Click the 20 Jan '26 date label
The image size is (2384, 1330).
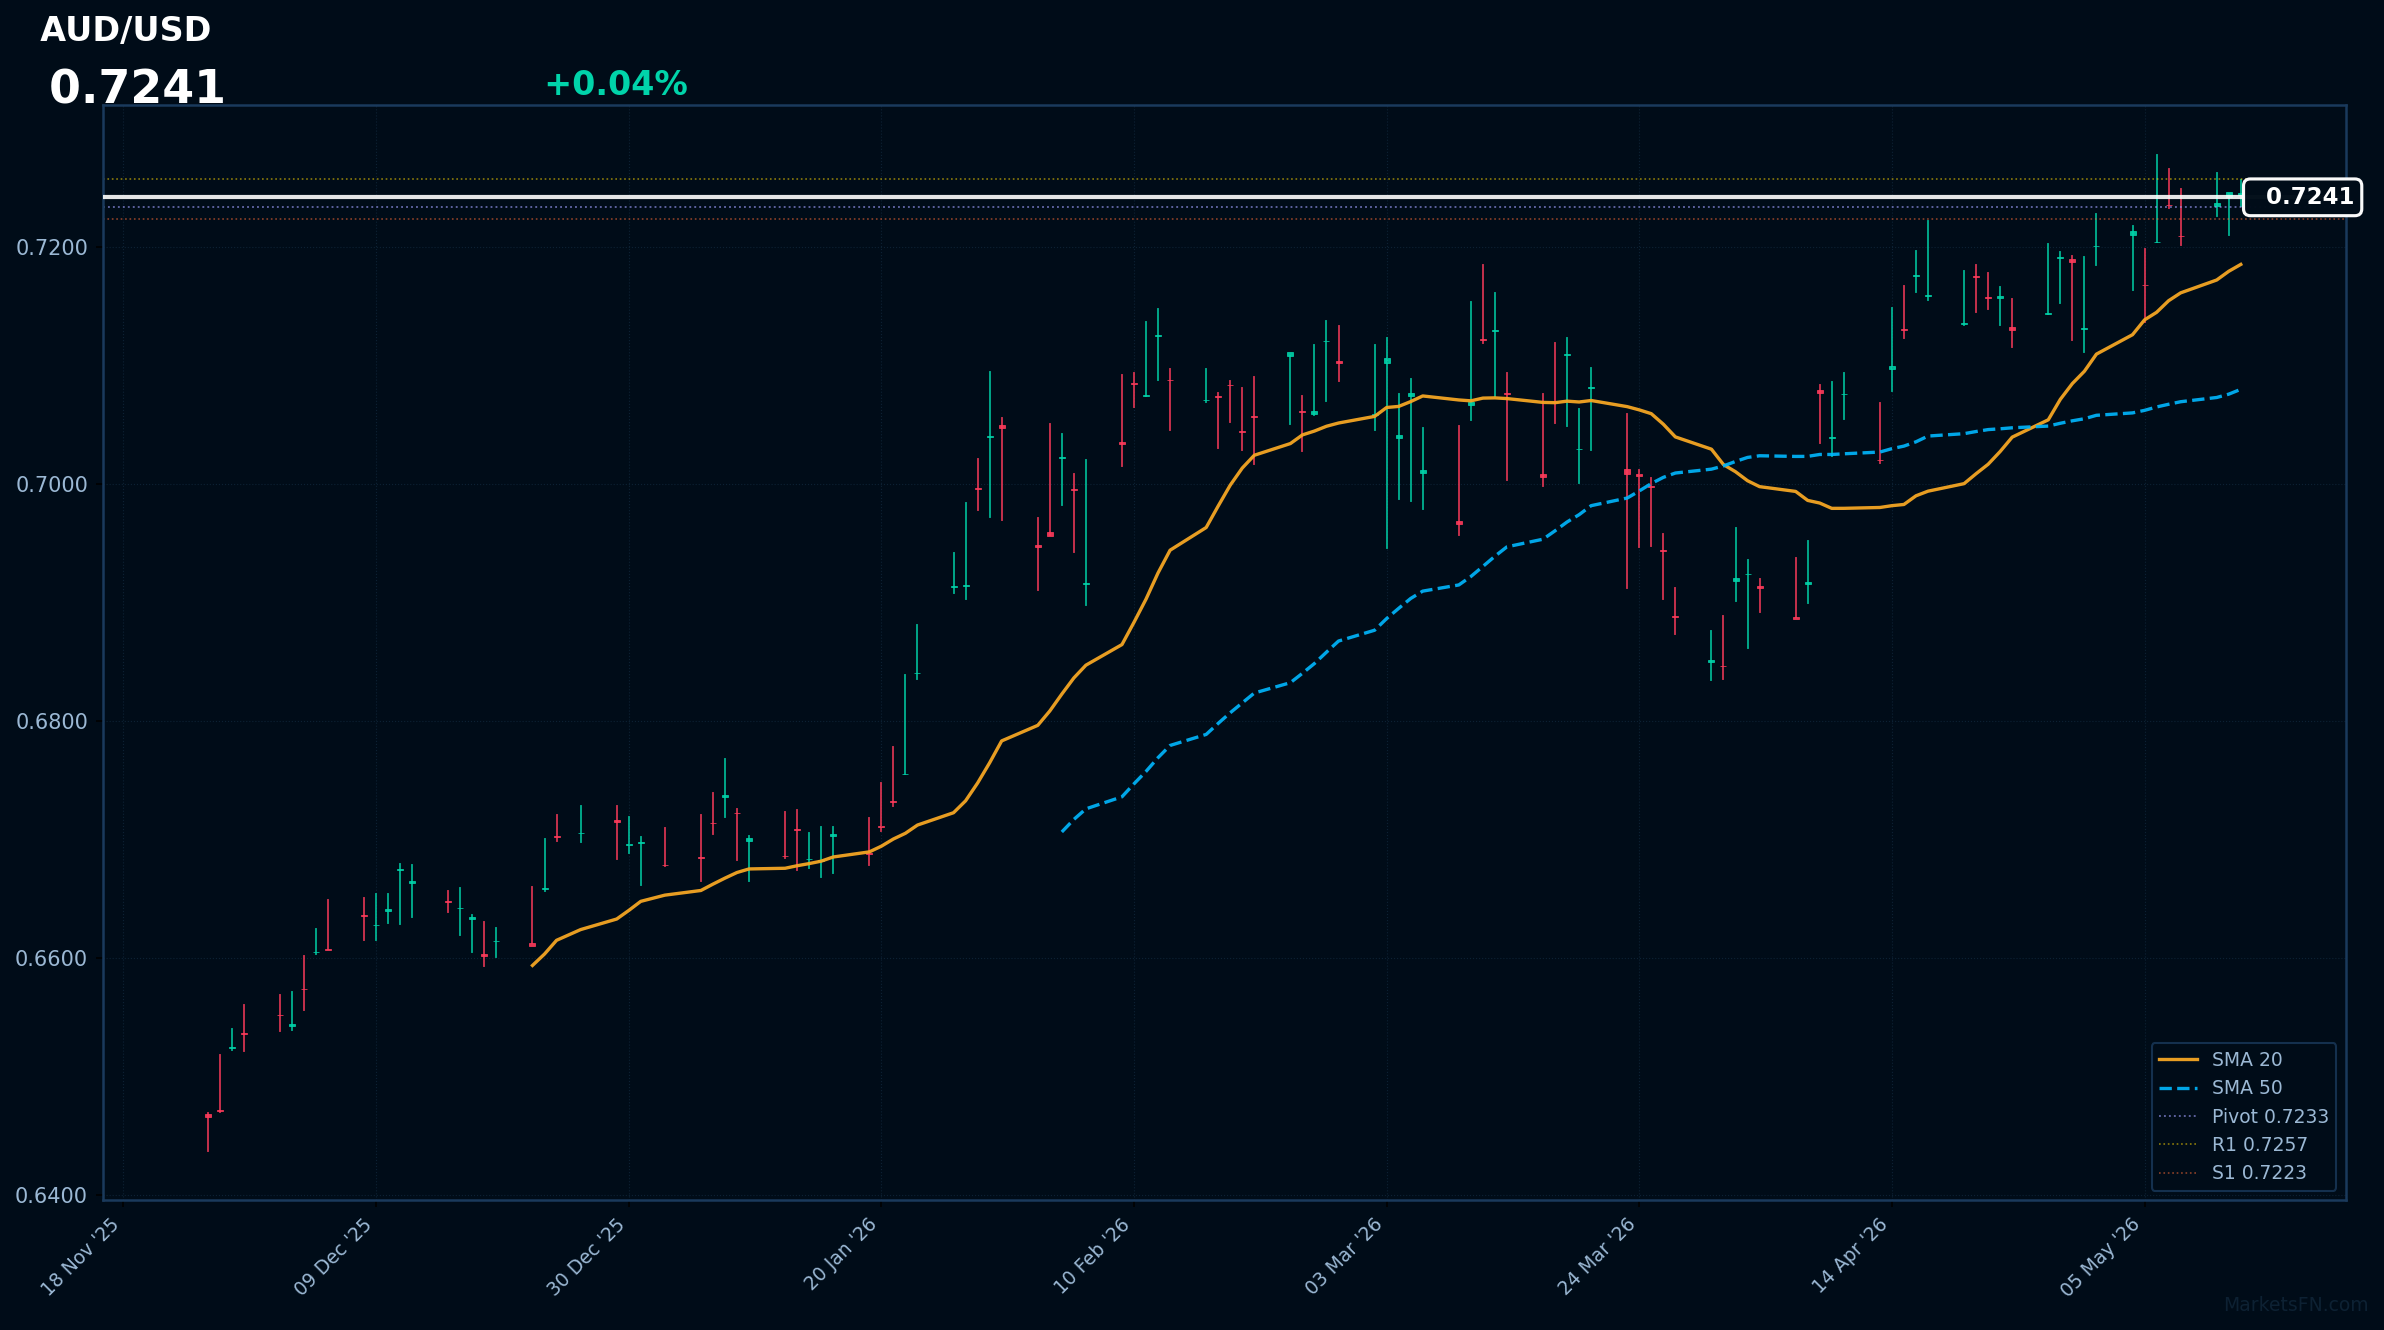click(840, 1256)
